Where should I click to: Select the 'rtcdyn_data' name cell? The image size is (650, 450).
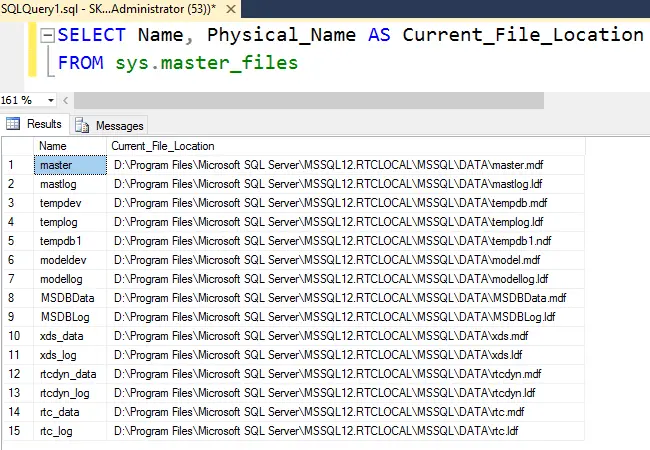pos(70,374)
